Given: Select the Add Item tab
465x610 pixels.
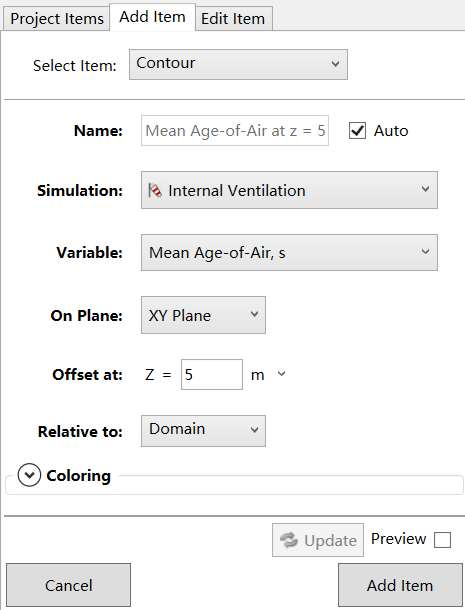Looking at the screenshot, I should click(153, 17).
